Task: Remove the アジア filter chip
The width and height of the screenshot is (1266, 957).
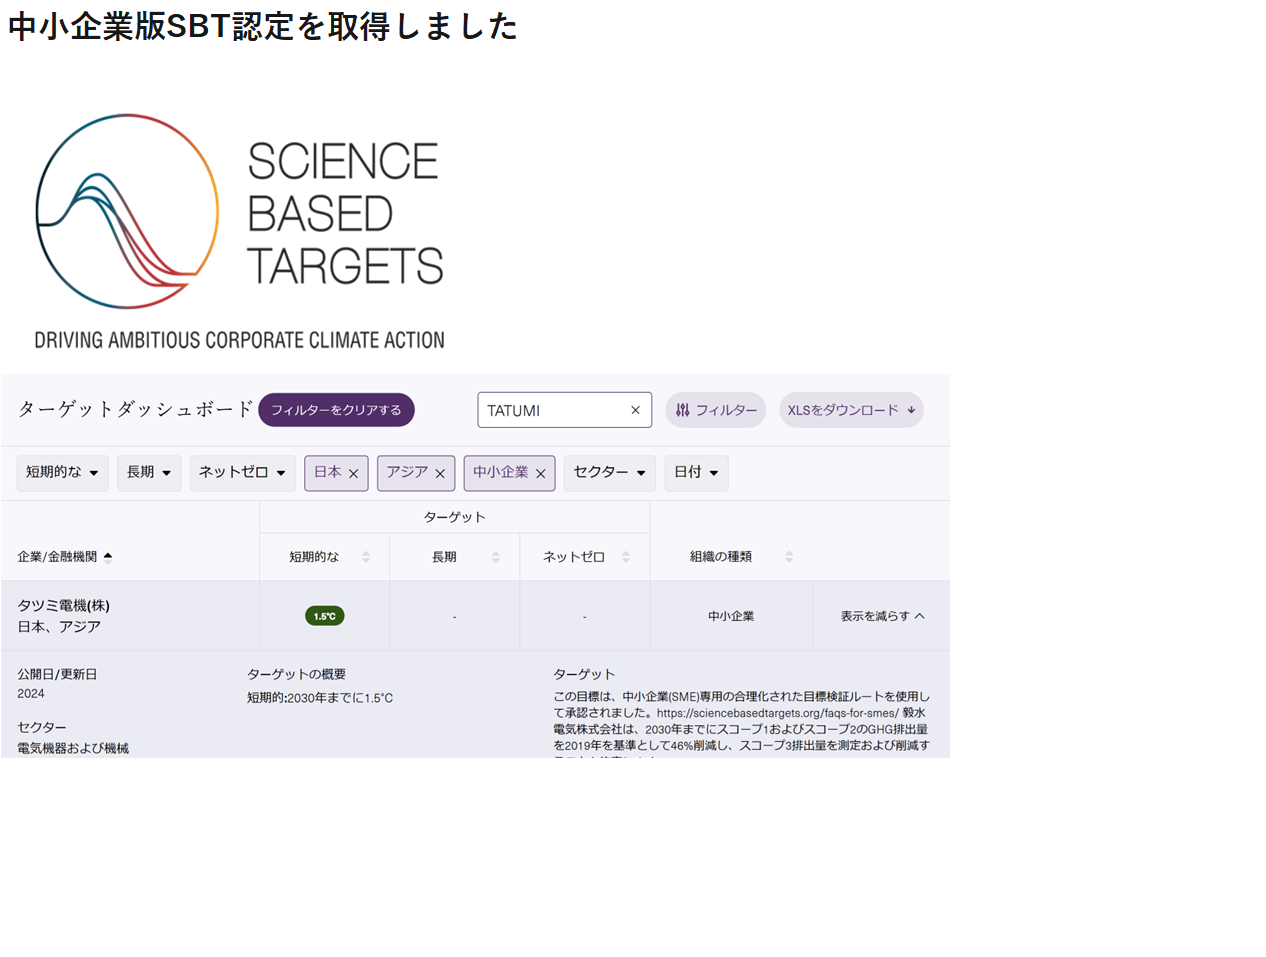Action: coord(438,472)
